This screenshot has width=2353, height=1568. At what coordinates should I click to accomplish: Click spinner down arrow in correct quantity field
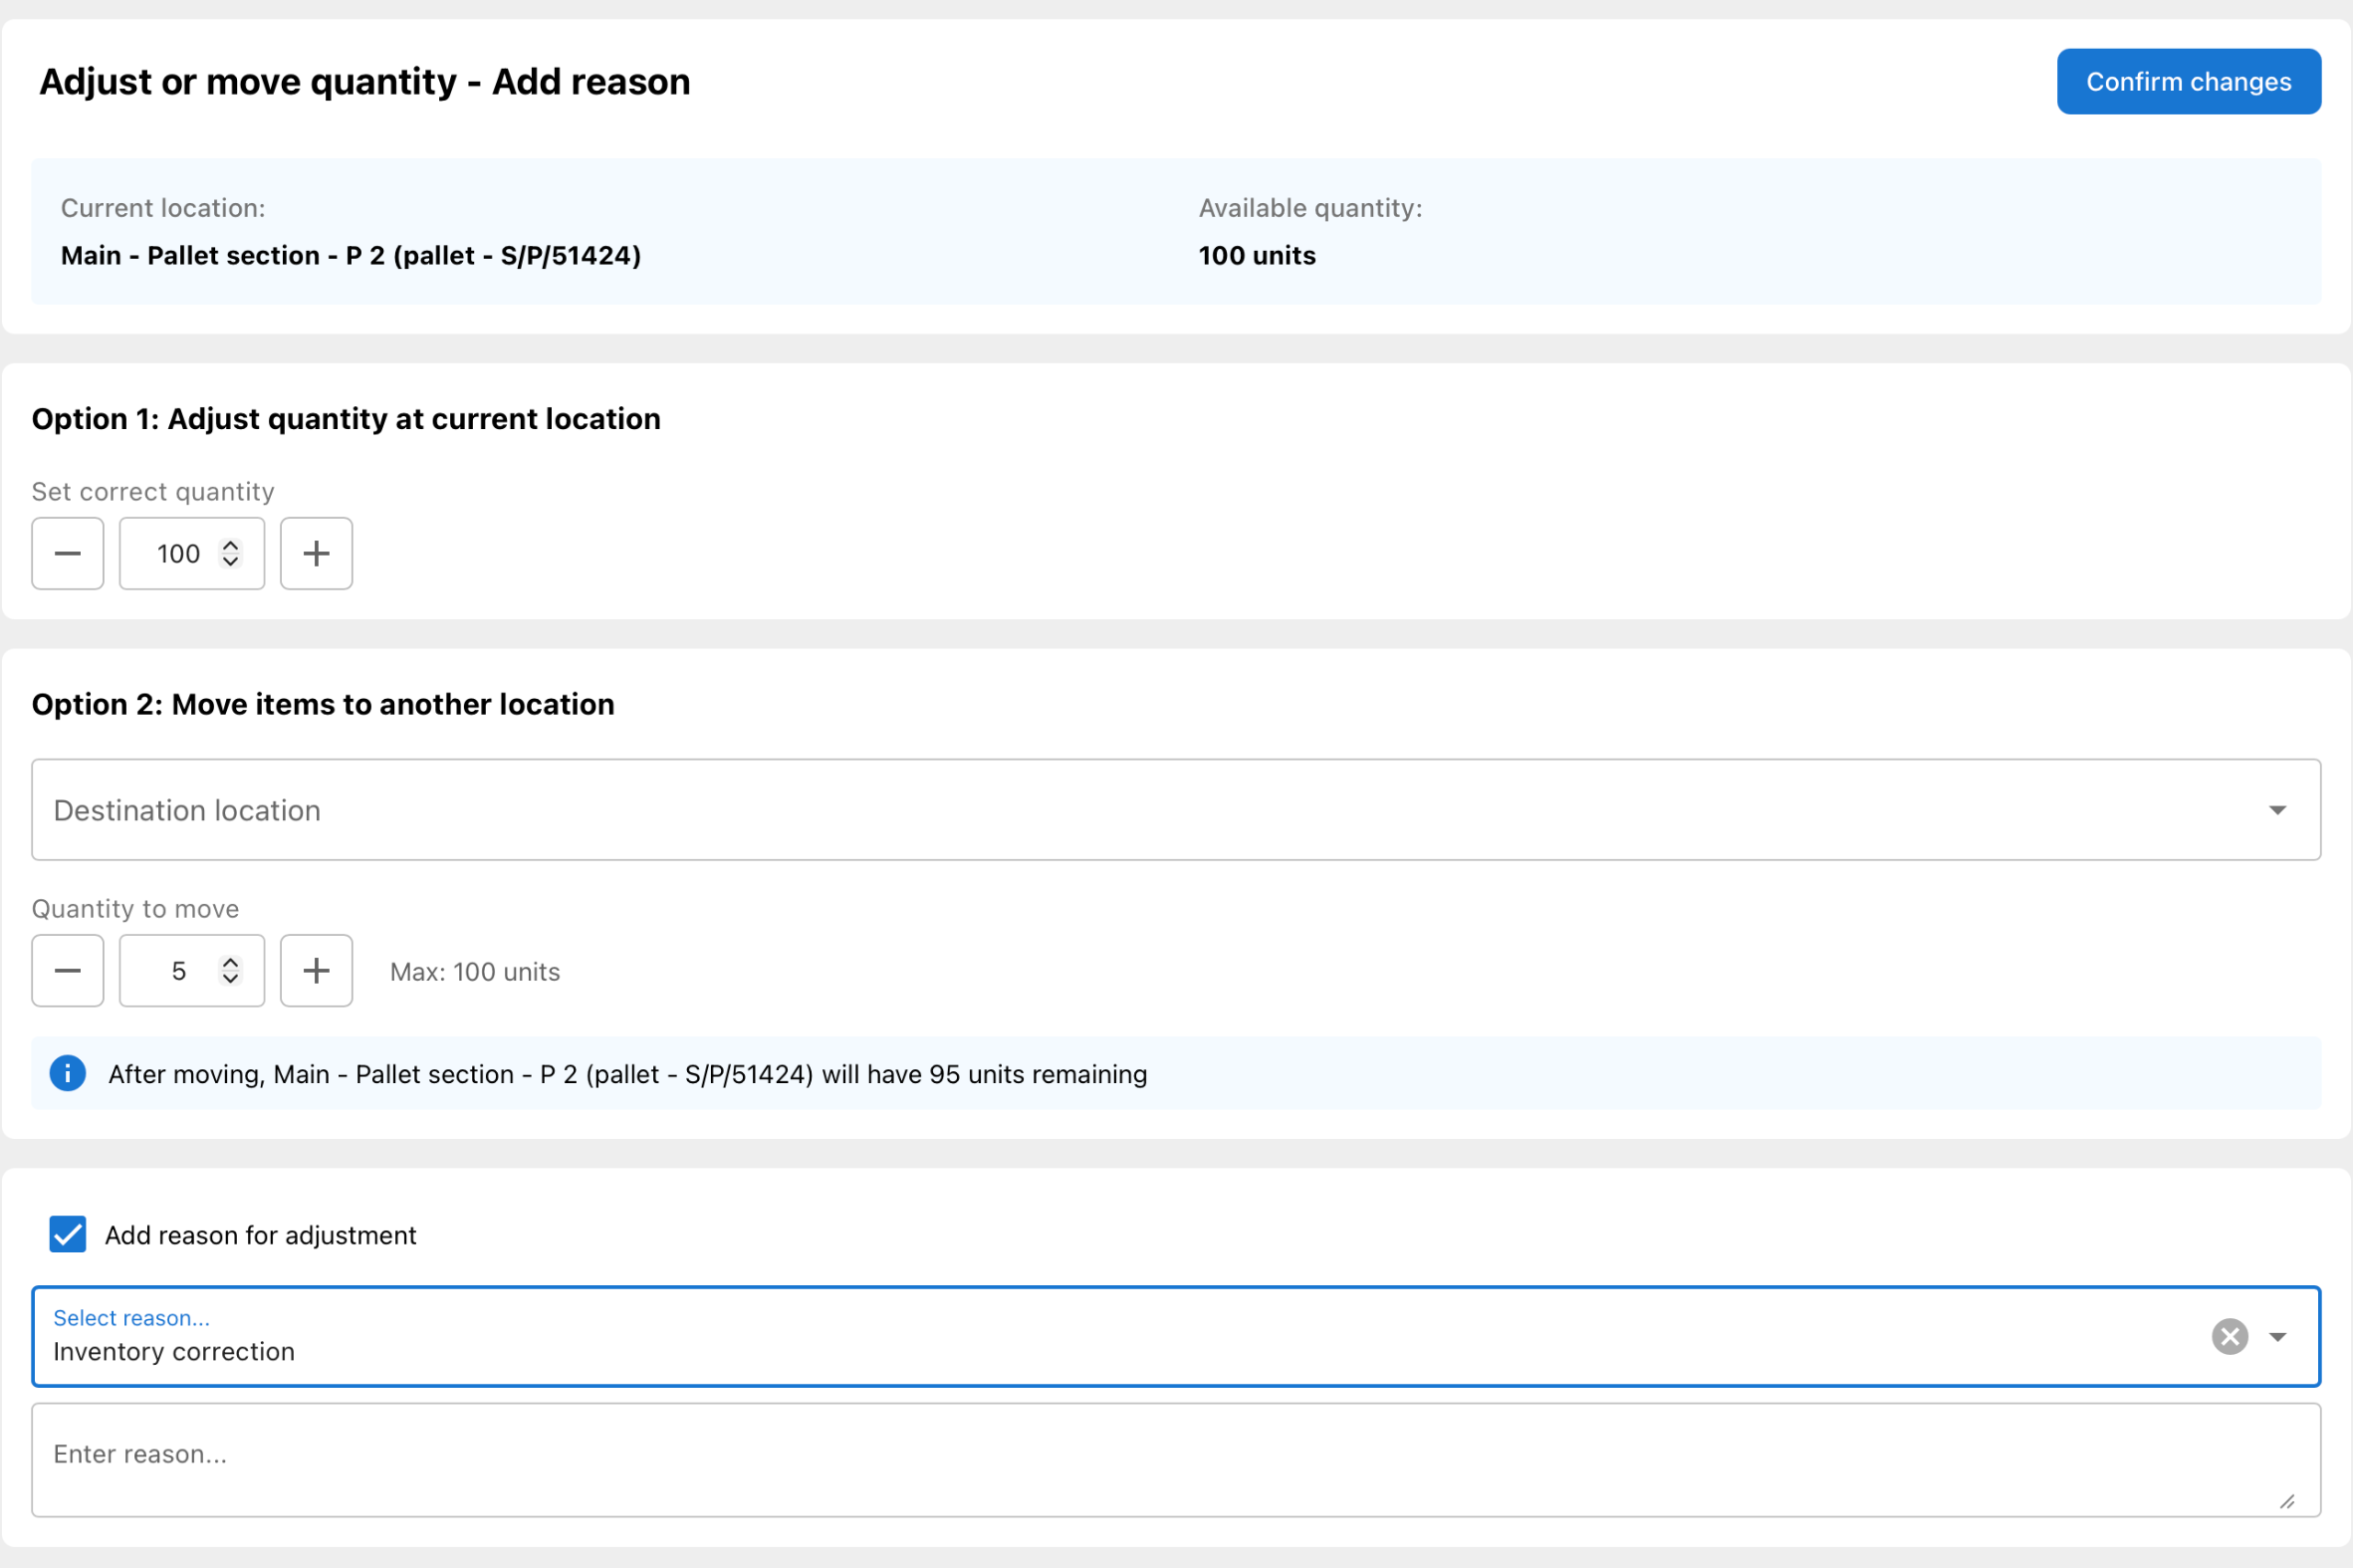[x=230, y=562]
